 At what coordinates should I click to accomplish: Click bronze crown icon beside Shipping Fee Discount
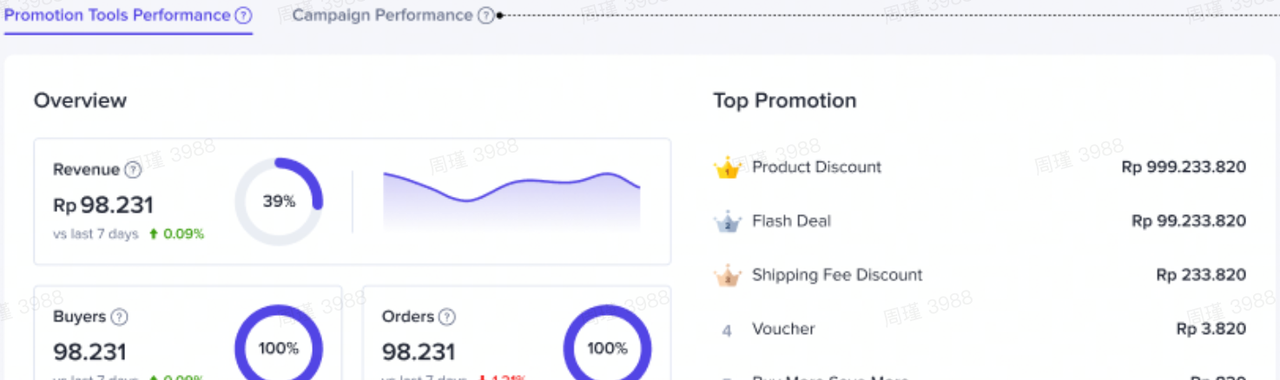727,276
